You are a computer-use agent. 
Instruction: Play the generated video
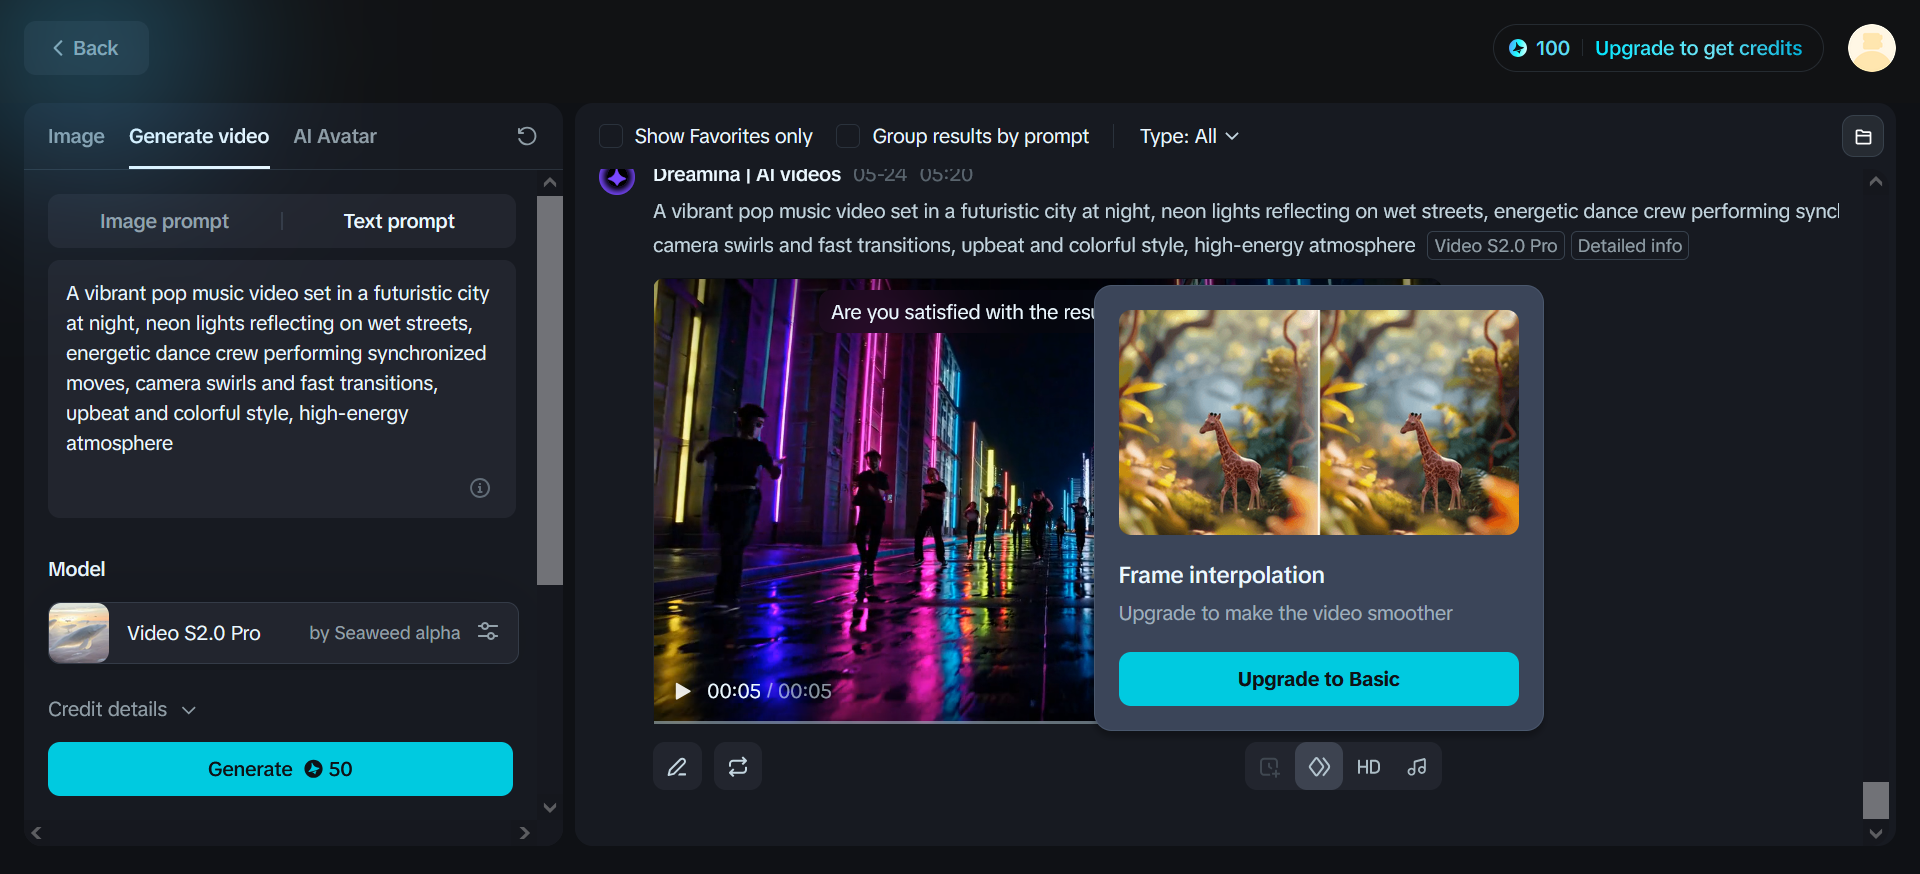[683, 691]
